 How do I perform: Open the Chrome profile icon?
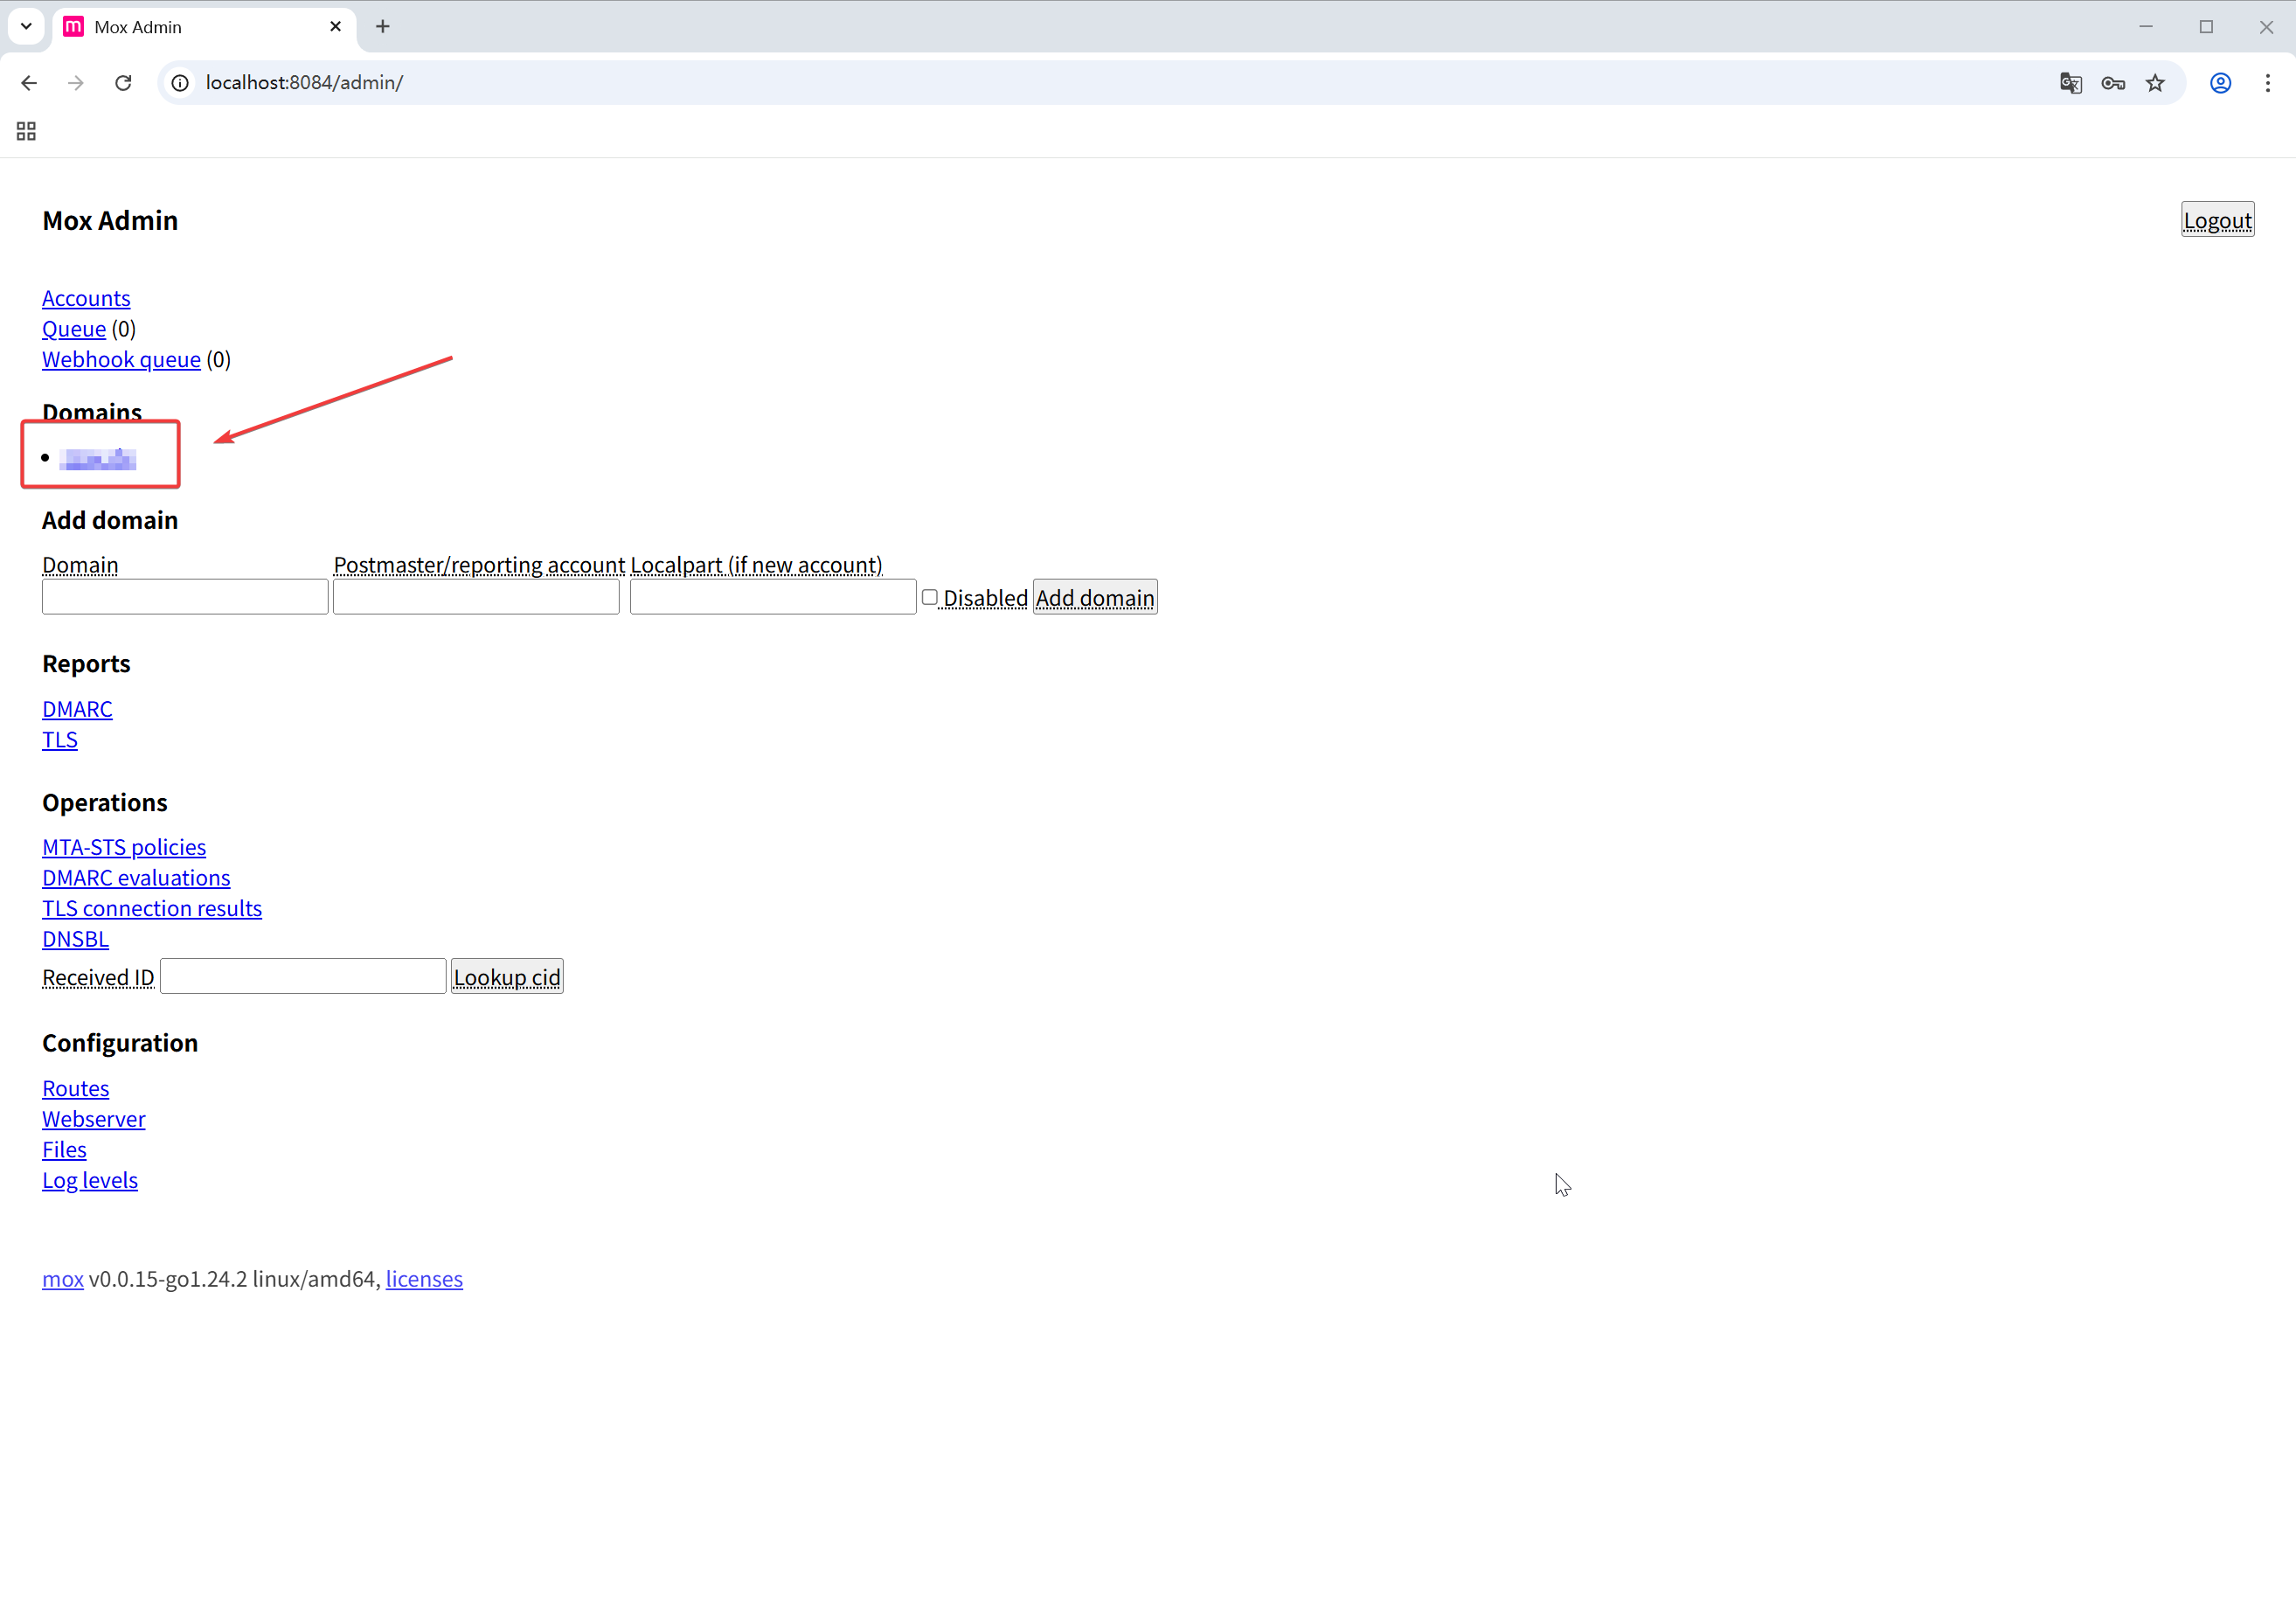coord(2220,83)
